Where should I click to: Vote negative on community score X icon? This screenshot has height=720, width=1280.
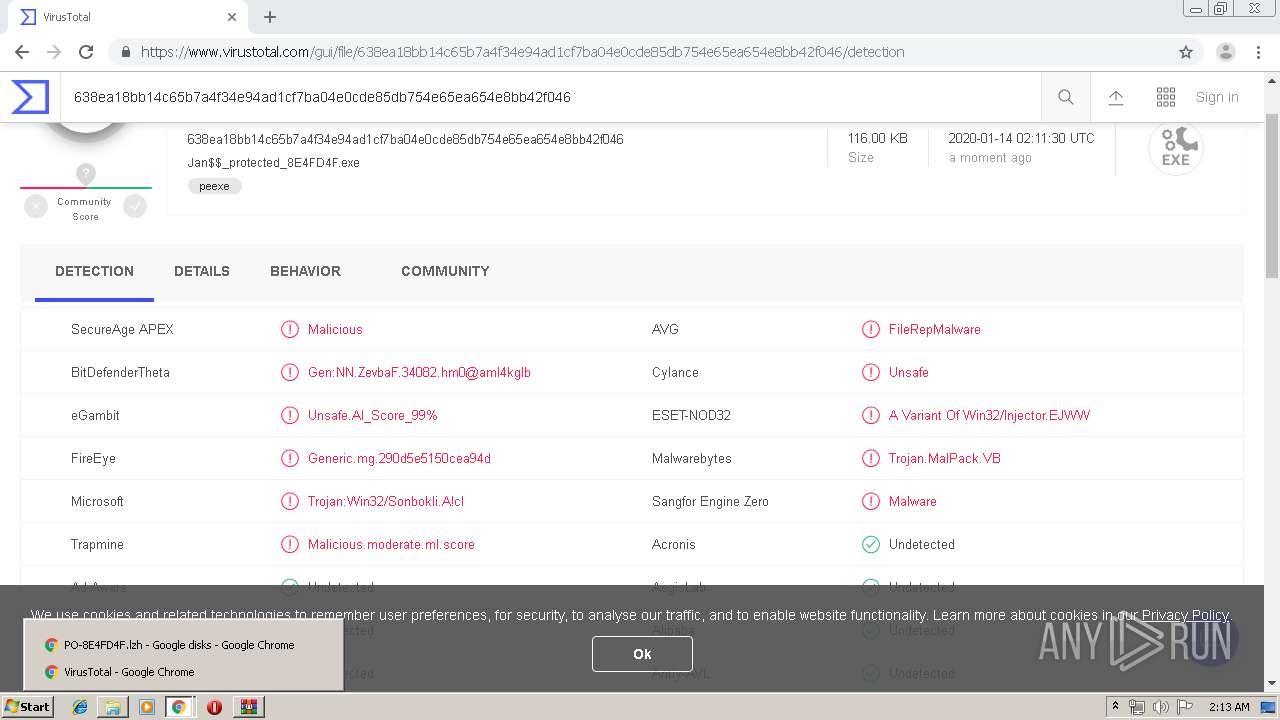(x=36, y=206)
